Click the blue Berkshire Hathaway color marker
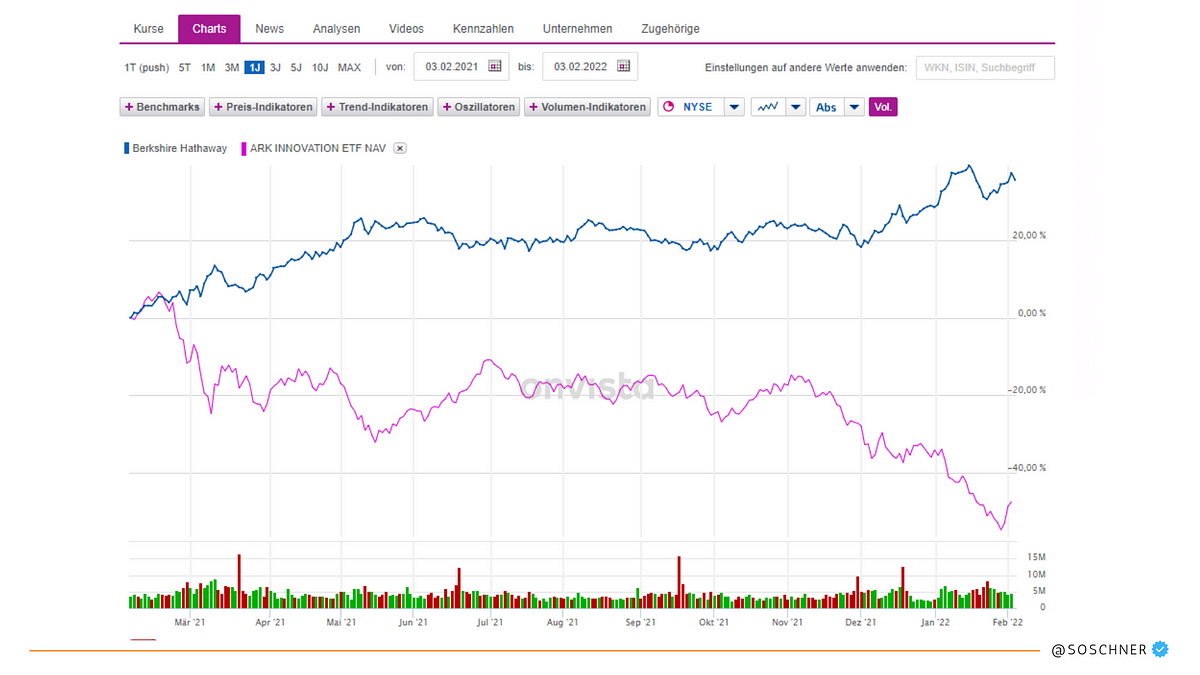 tap(127, 148)
